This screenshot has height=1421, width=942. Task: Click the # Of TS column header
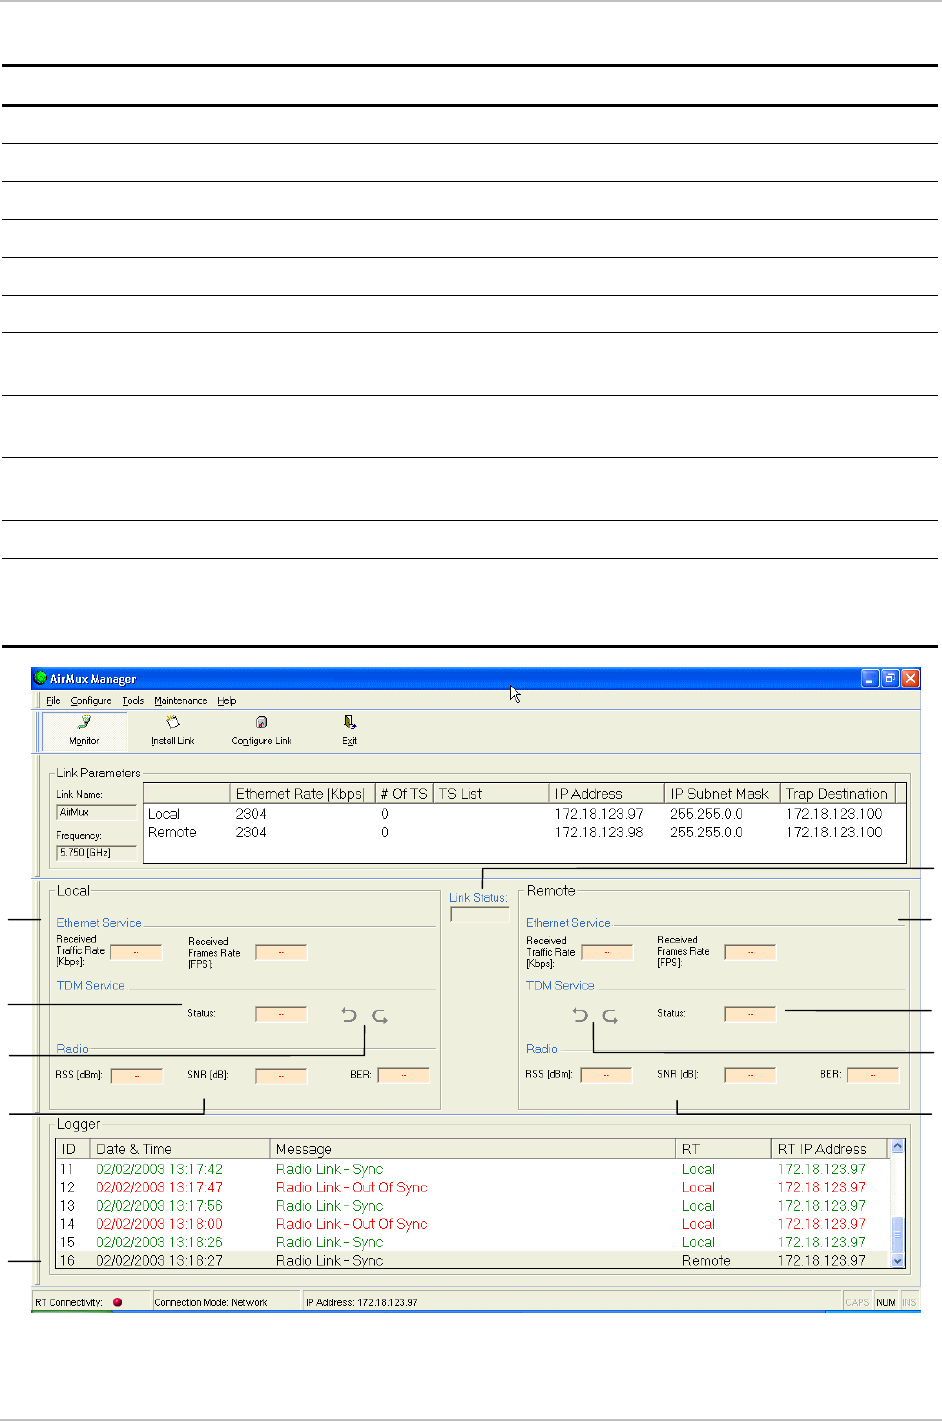[405, 793]
